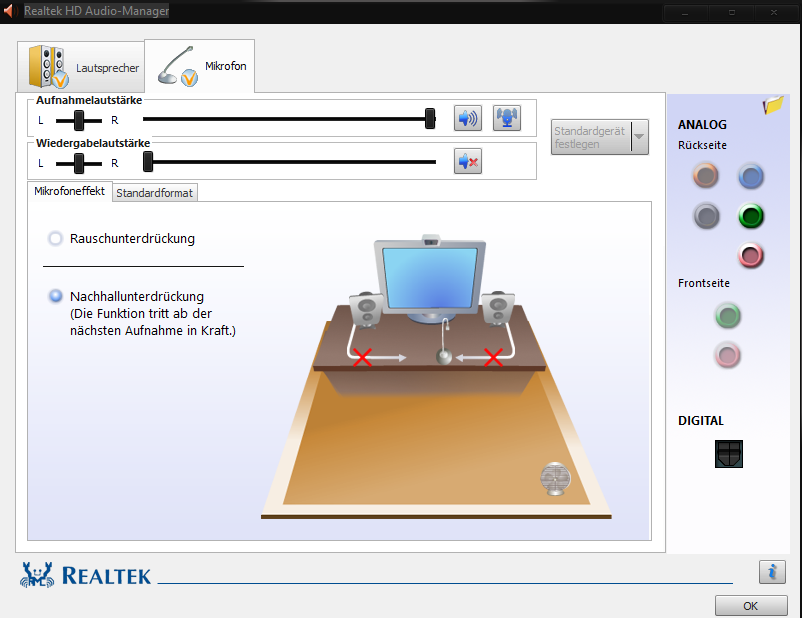Select the Mikrofon tab
The height and width of the screenshot is (618, 802).
click(x=199, y=66)
